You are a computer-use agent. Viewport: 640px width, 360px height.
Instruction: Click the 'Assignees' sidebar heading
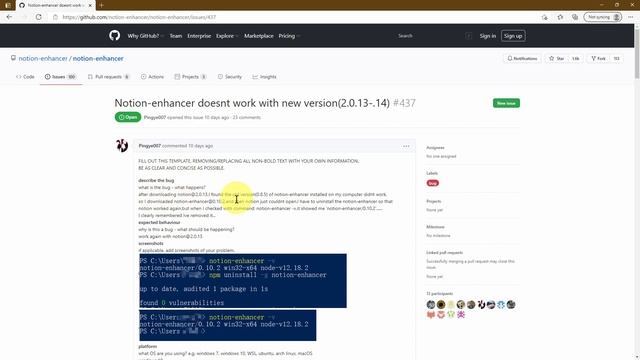435,148
